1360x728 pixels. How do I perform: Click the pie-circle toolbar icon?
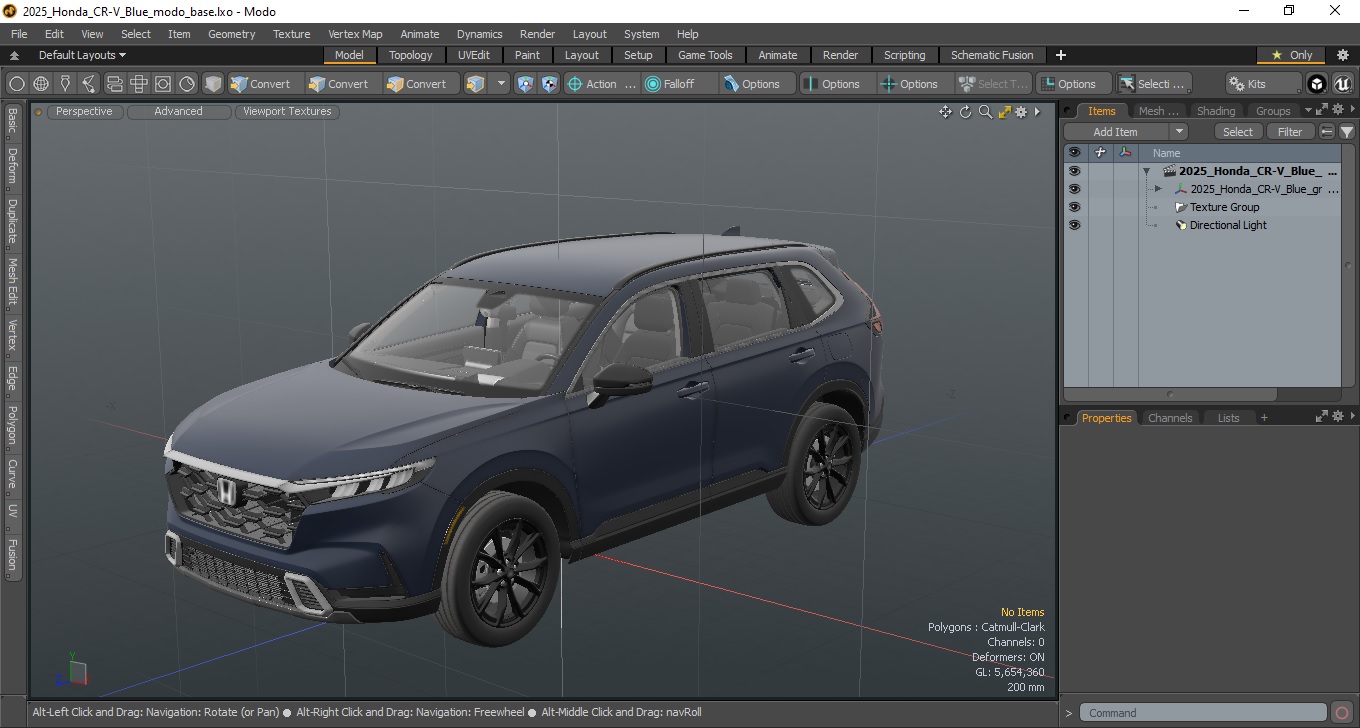[187, 84]
